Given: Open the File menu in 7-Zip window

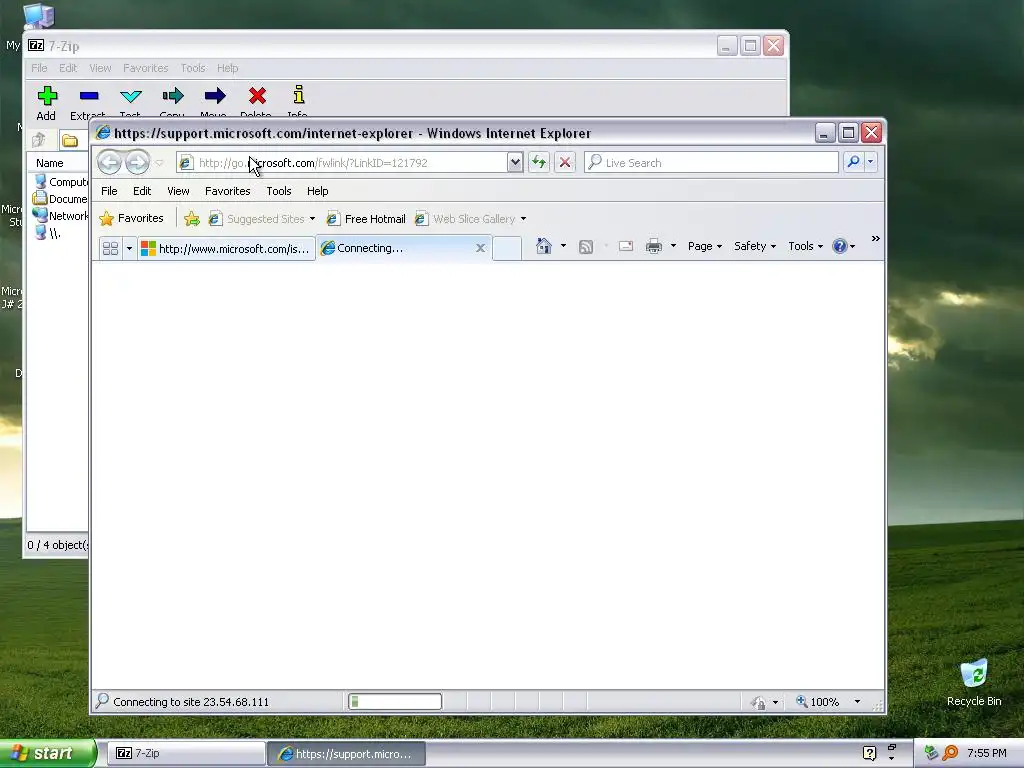Looking at the screenshot, I should (x=39, y=68).
